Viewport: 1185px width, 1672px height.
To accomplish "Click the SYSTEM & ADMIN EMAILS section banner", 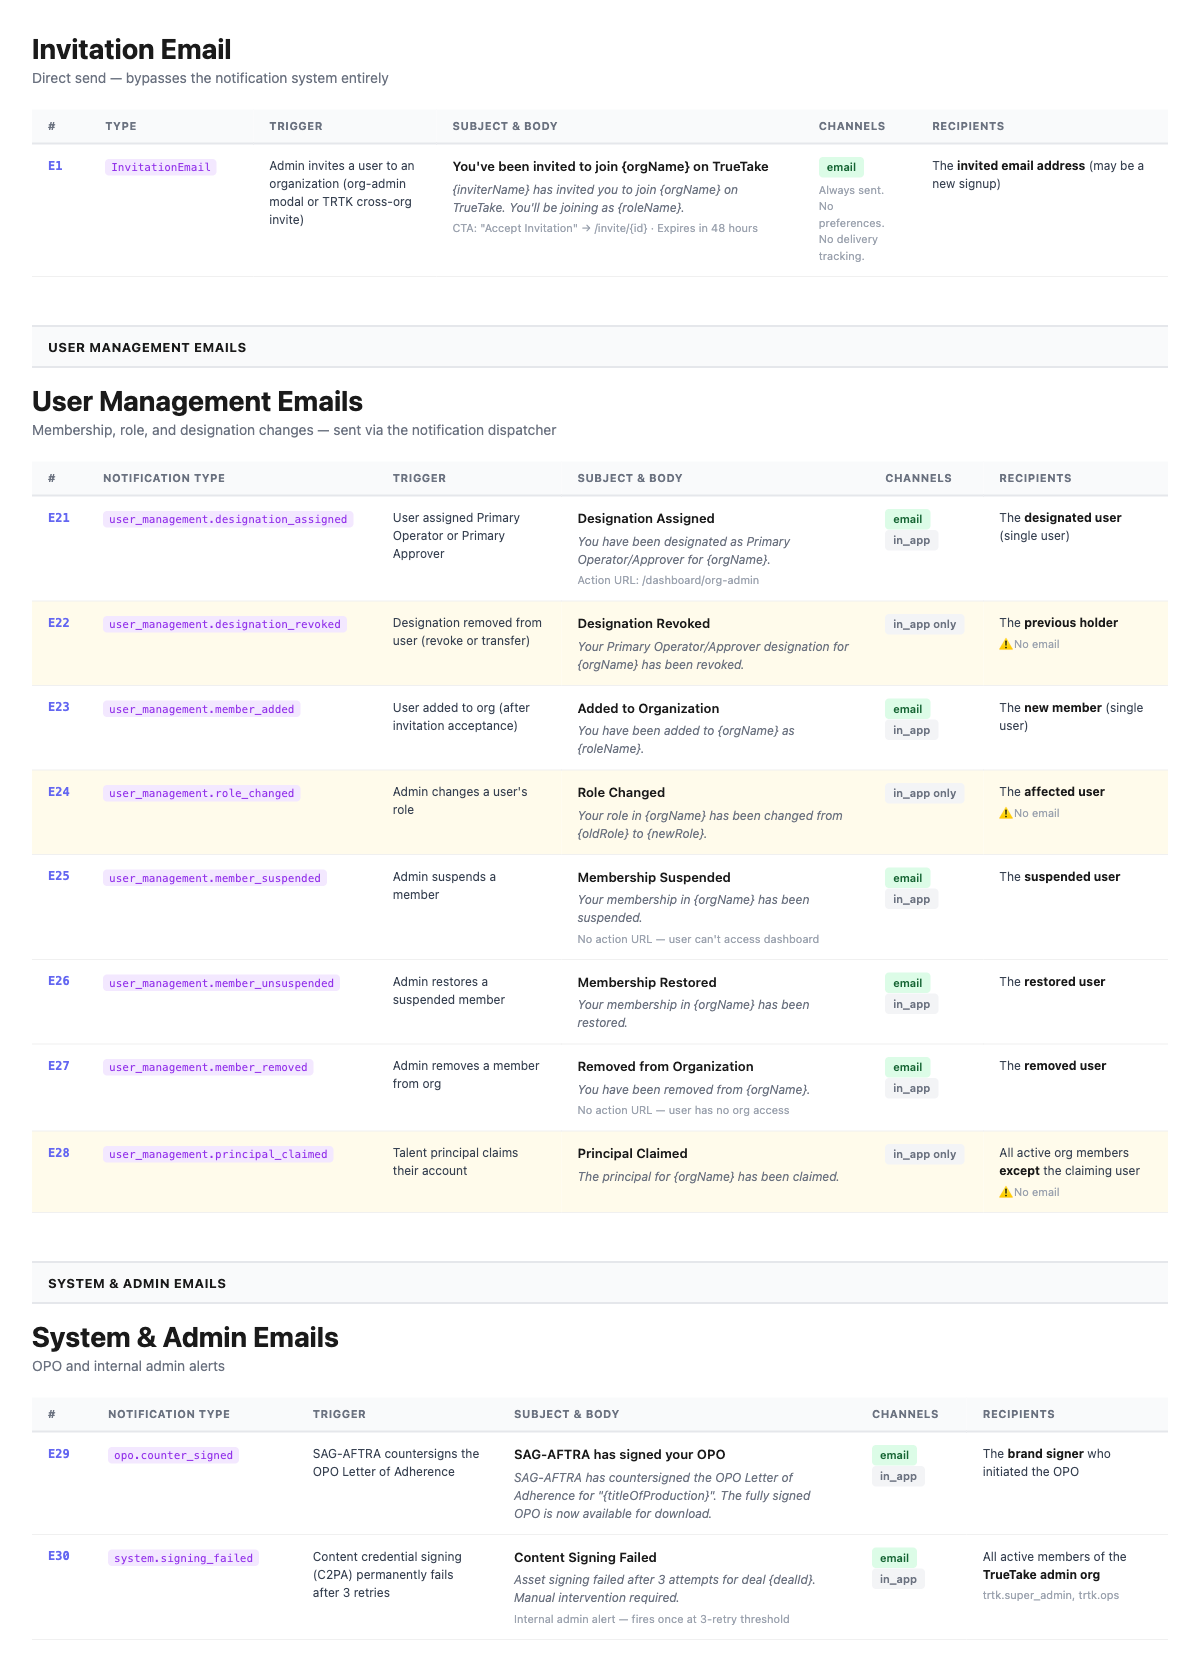I will (600, 1283).
